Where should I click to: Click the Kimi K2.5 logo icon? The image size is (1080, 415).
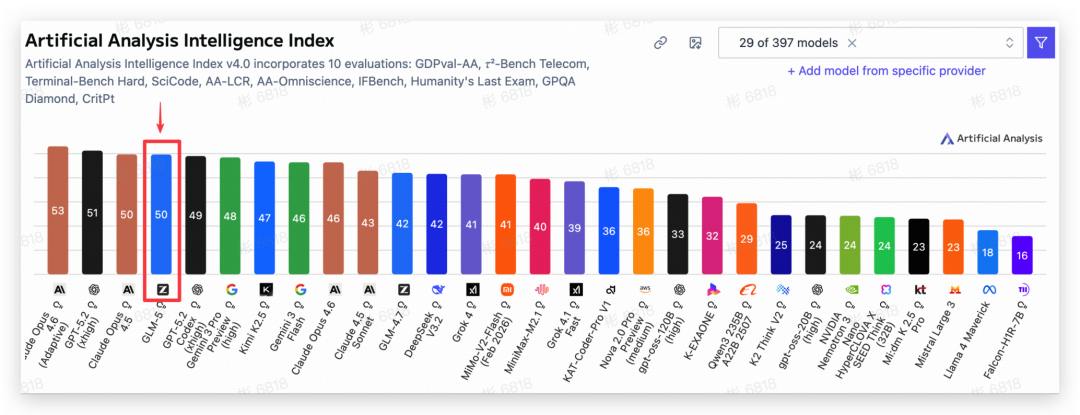[x=265, y=289]
